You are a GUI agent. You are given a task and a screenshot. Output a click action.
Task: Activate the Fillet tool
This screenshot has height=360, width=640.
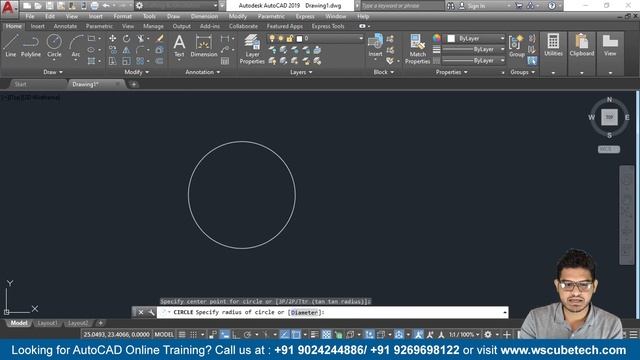141,50
